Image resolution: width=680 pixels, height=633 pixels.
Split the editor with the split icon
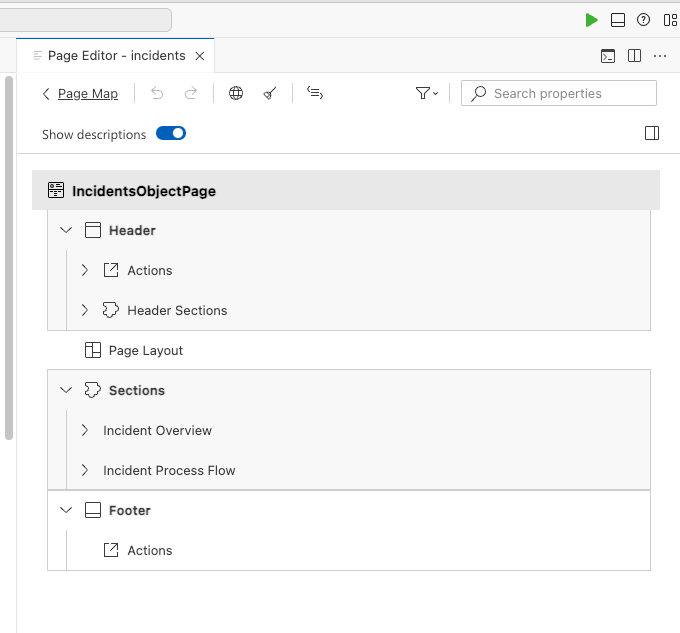(634, 56)
